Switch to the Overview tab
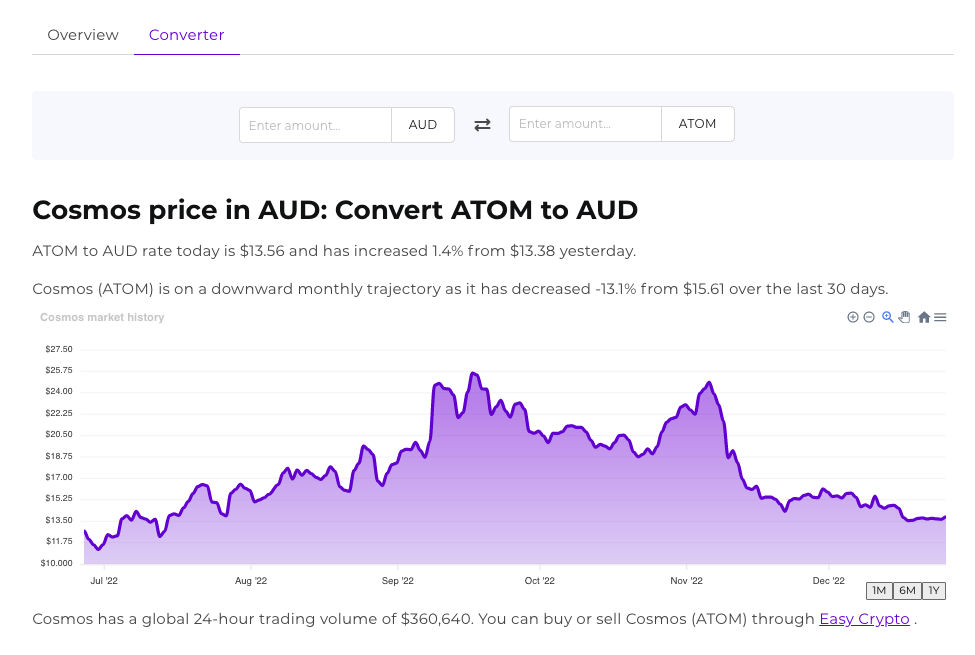 83,35
